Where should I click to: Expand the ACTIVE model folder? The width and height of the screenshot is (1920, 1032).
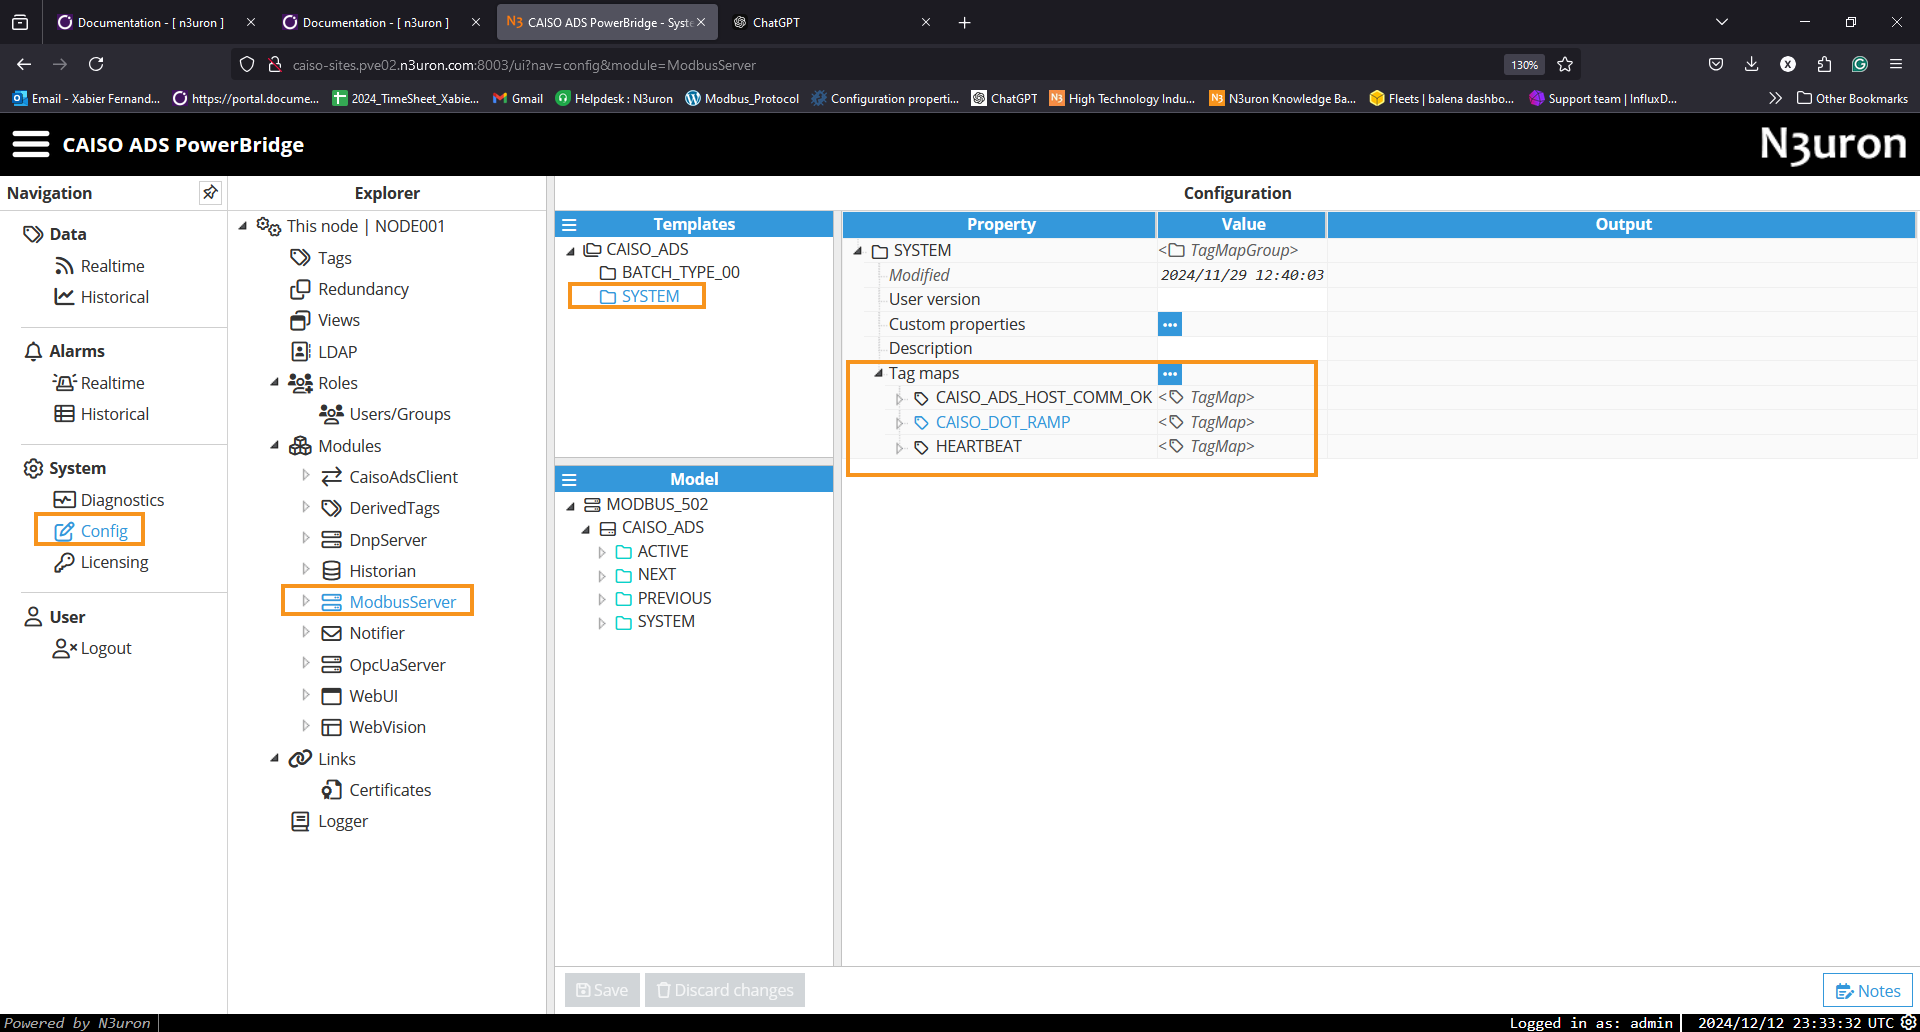[x=602, y=552]
